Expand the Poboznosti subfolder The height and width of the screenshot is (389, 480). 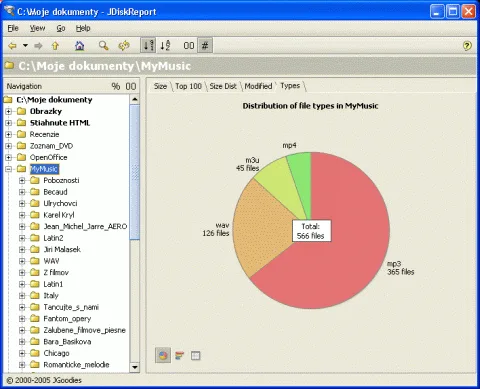coord(22,180)
